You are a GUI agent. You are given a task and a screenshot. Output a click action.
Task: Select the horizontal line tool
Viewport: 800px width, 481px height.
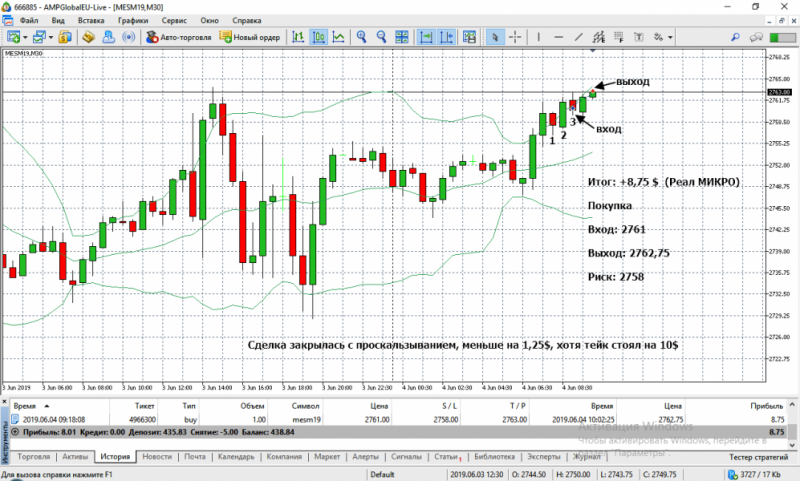click(x=559, y=37)
